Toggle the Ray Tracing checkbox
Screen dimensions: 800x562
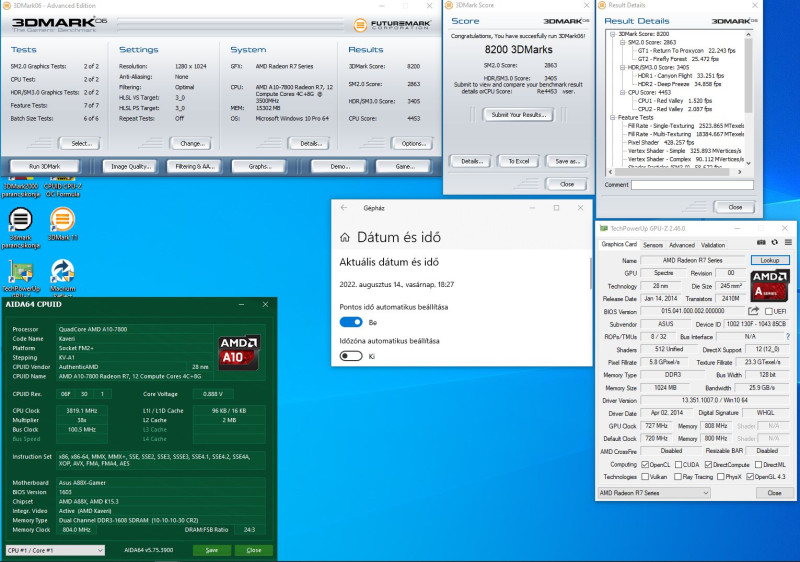click(678, 477)
